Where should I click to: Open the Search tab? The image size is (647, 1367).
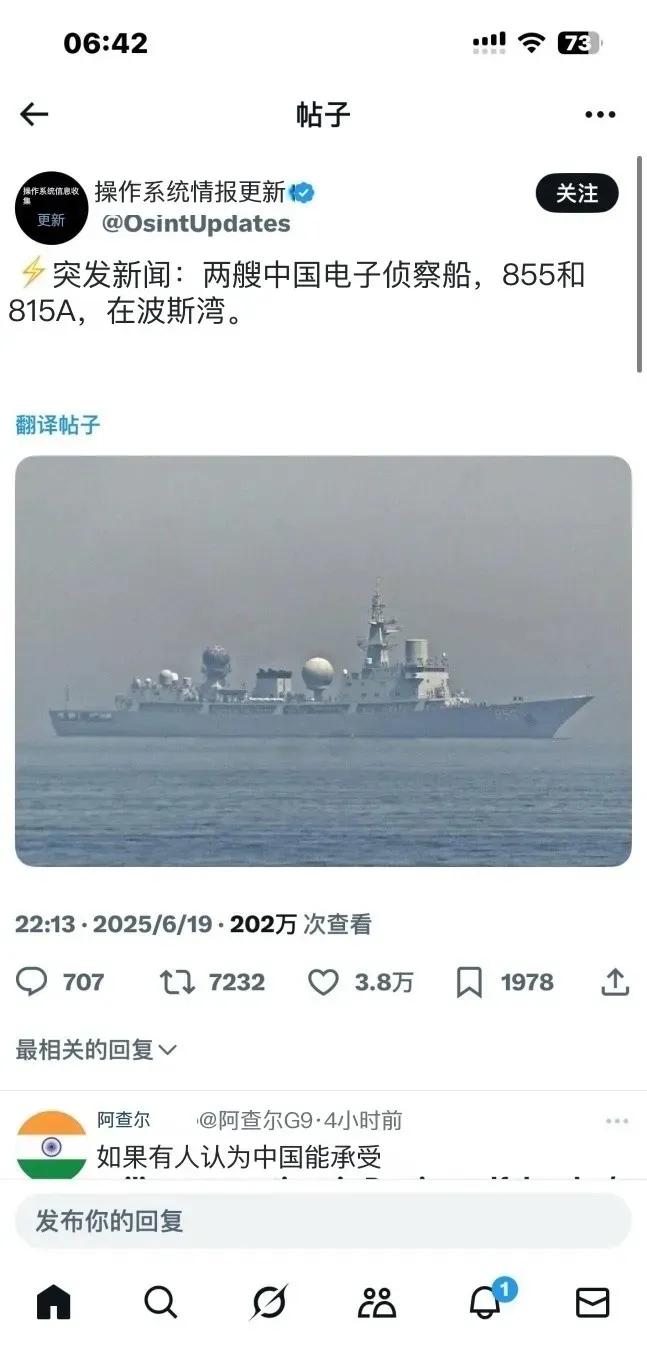coord(161,1302)
